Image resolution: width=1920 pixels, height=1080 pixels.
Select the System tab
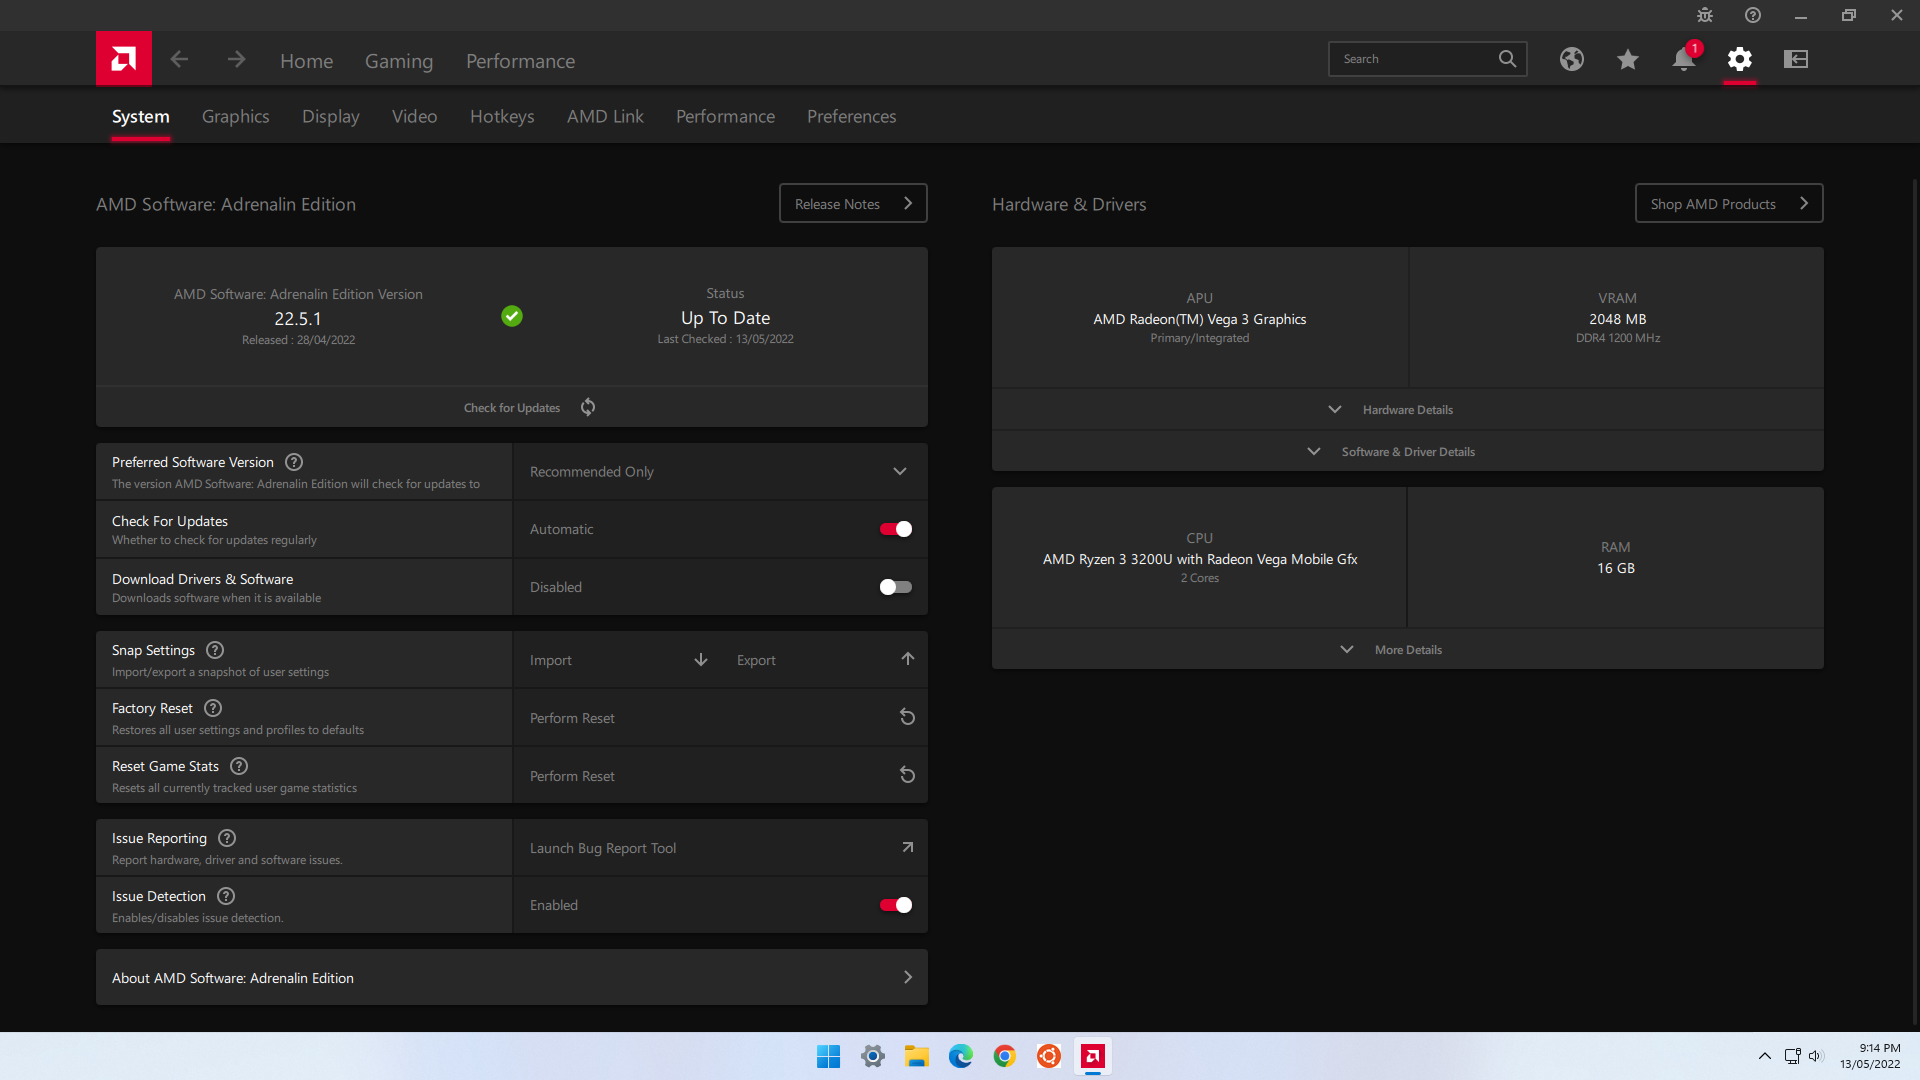(x=141, y=116)
